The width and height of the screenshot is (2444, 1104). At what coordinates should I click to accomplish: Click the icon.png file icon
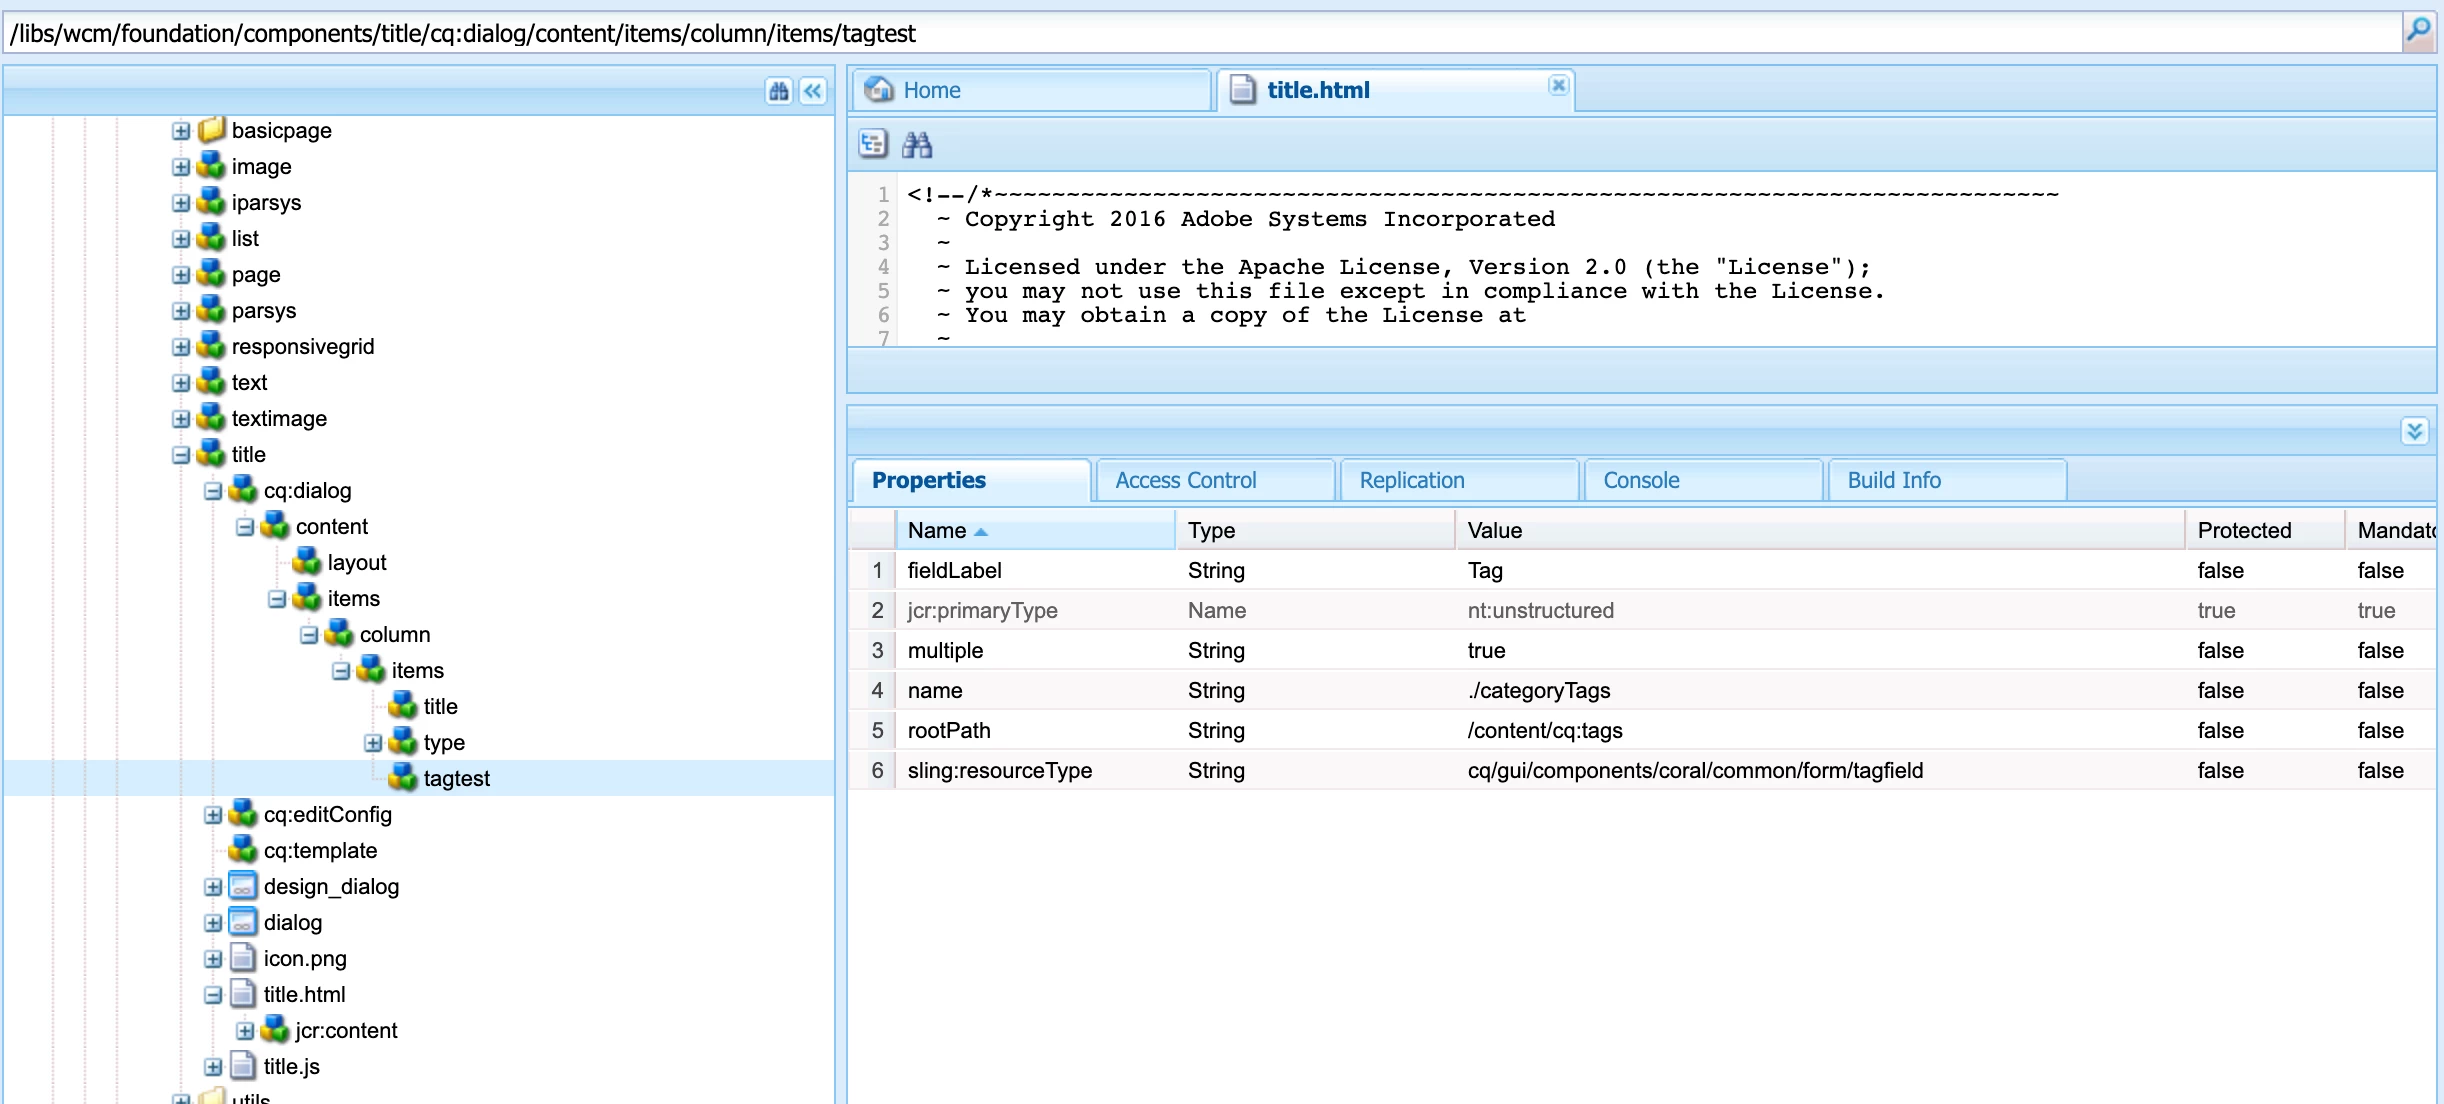[x=243, y=958]
